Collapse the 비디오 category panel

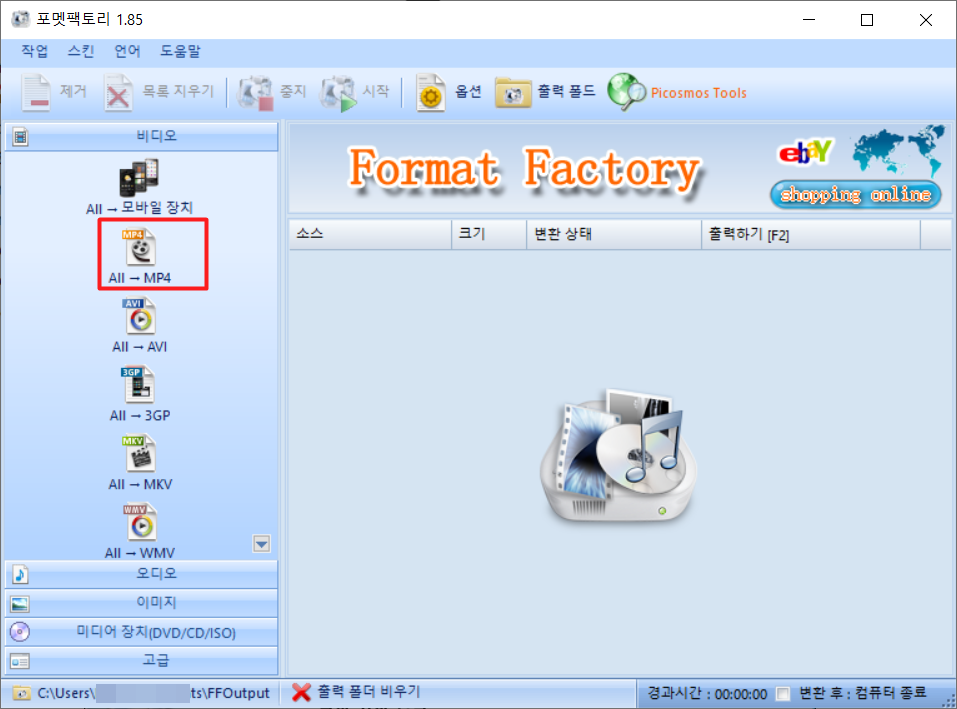142,136
